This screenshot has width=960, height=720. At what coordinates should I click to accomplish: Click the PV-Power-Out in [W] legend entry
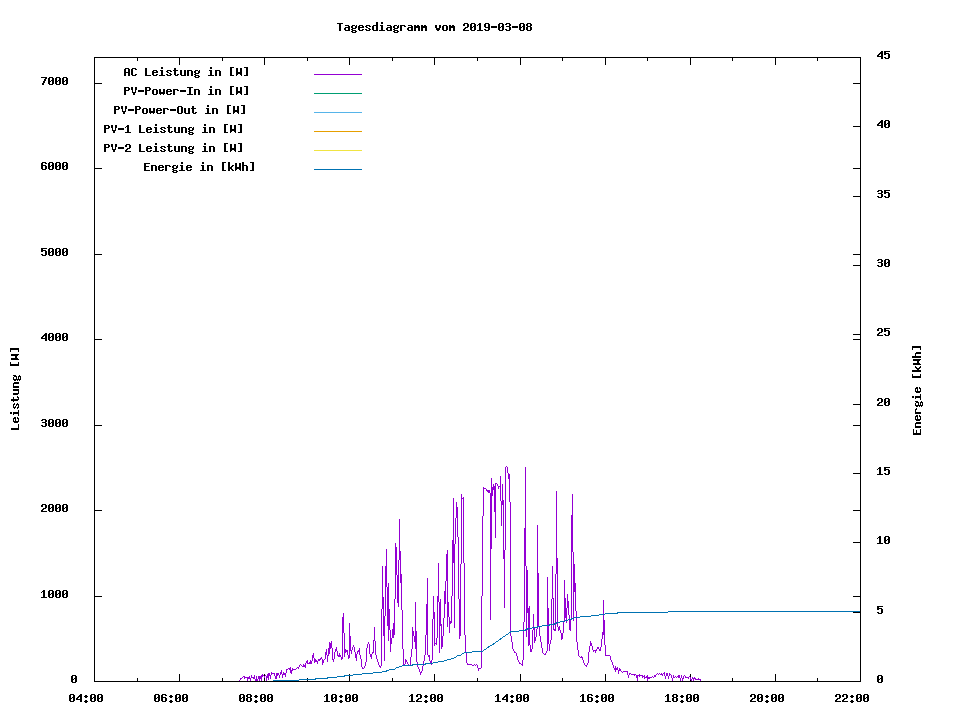pyautogui.click(x=180, y=110)
